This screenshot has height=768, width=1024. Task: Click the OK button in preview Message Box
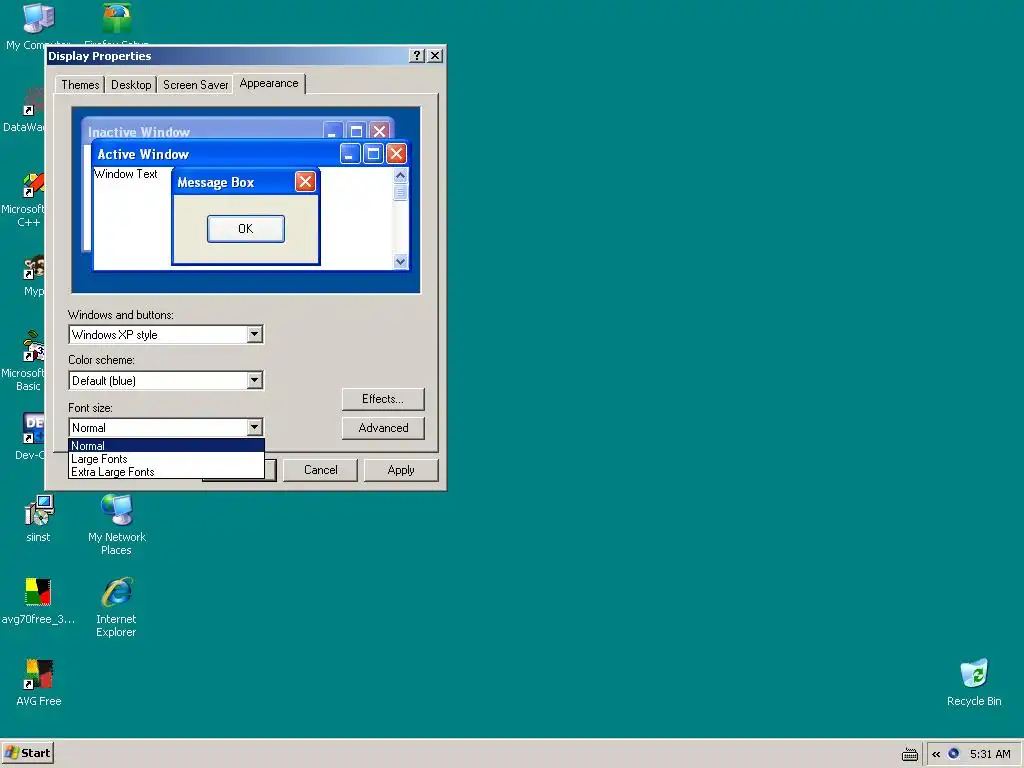[x=246, y=229]
